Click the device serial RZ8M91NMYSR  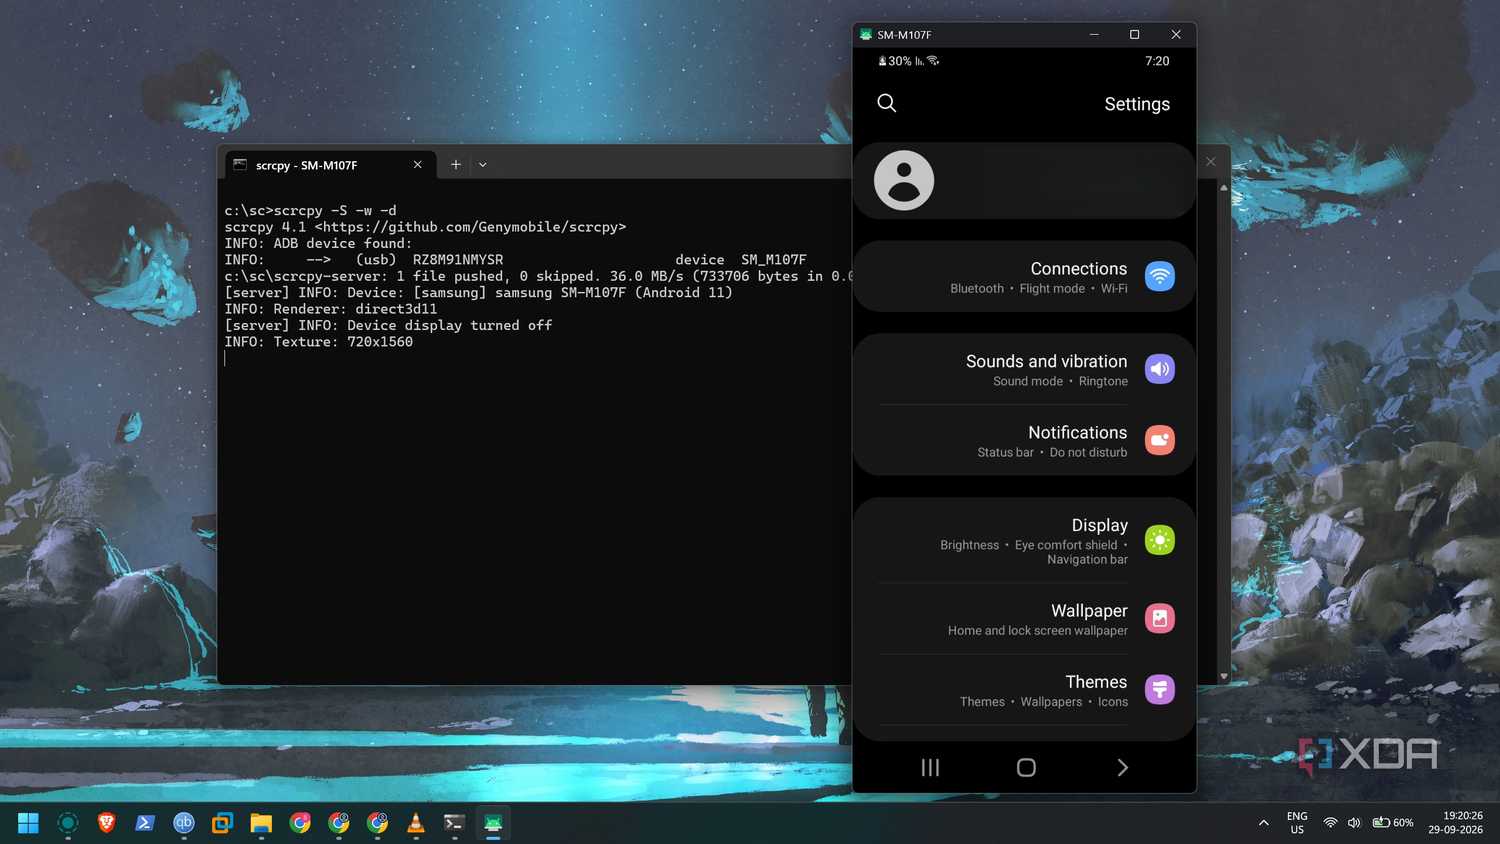point(458,260)
